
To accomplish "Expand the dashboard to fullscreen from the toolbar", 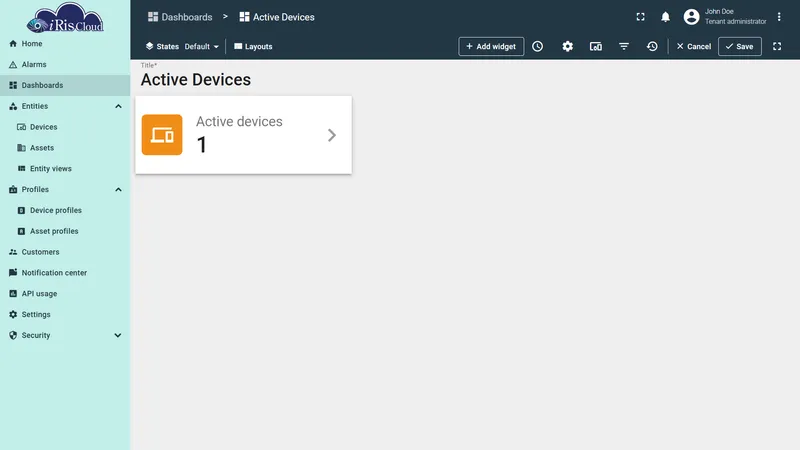I will point(777,46).
